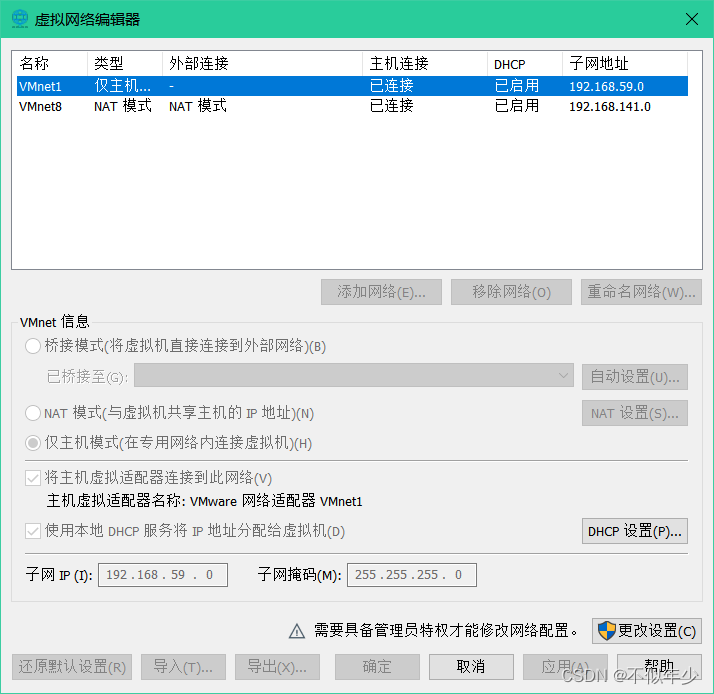Click the 帮助 button
Screen dimensions: 714x694
pos(659,667)
